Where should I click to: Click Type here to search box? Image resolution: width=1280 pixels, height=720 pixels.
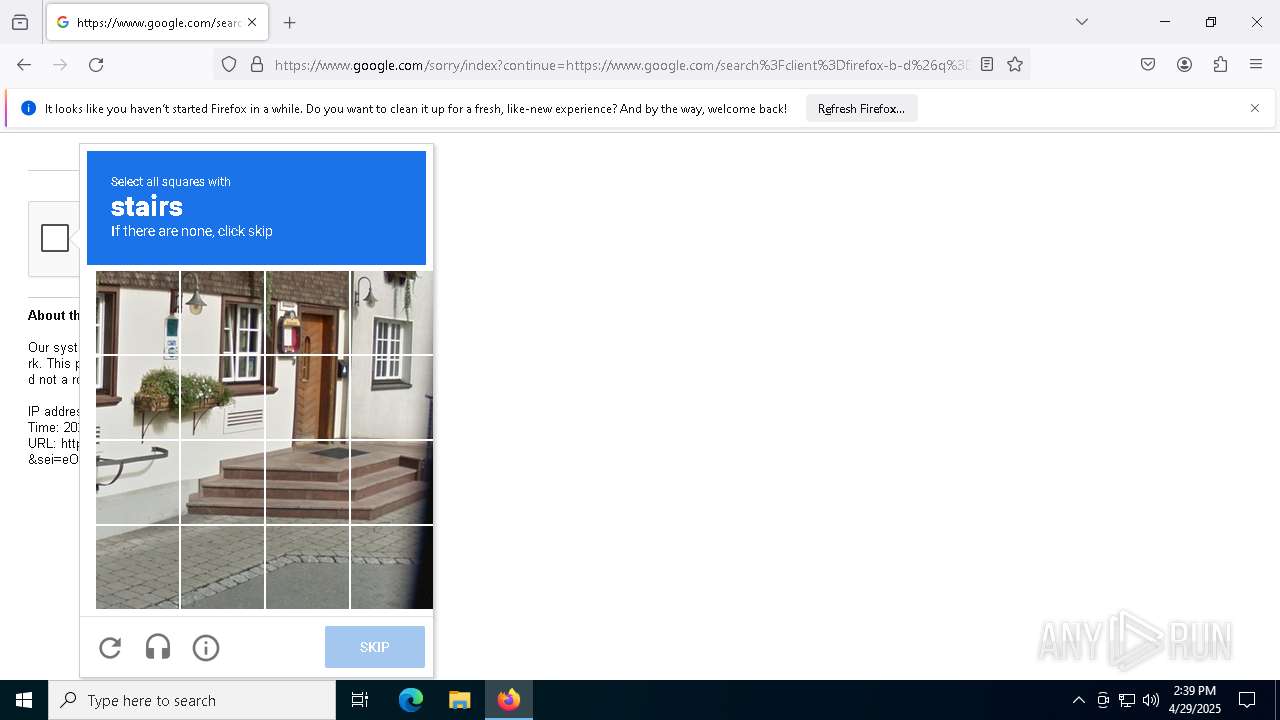pos(192,700)
